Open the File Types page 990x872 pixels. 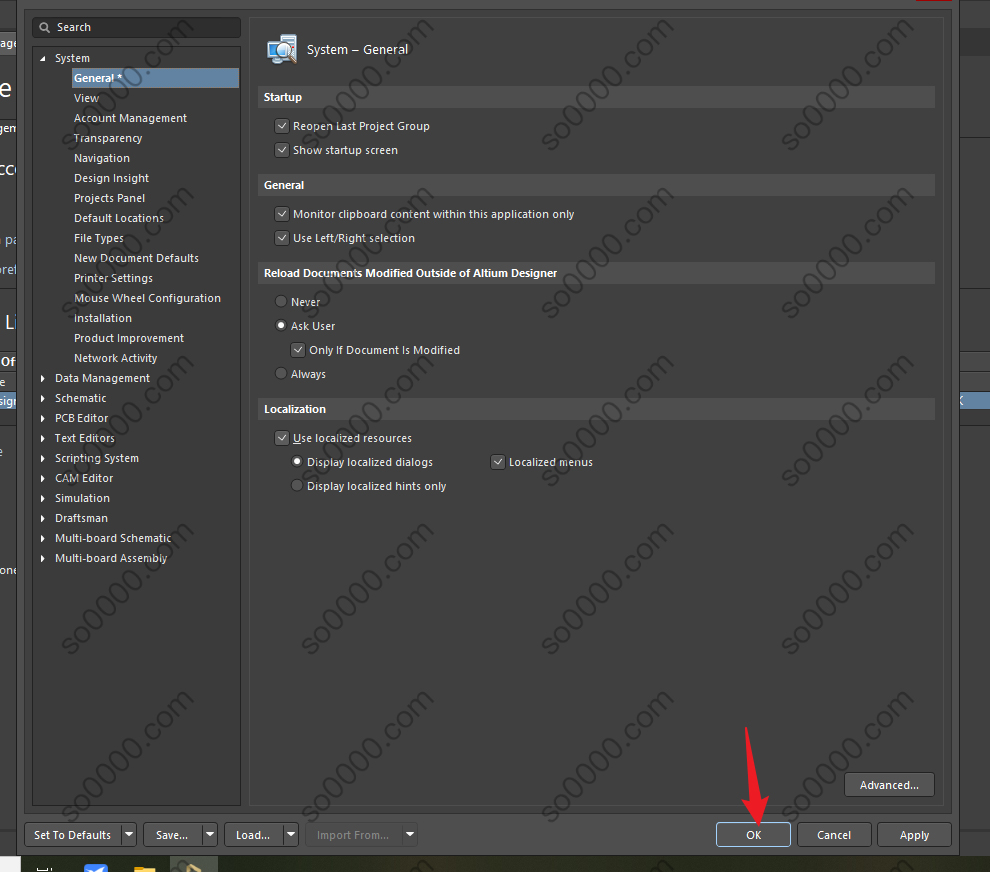coord(98,238)
